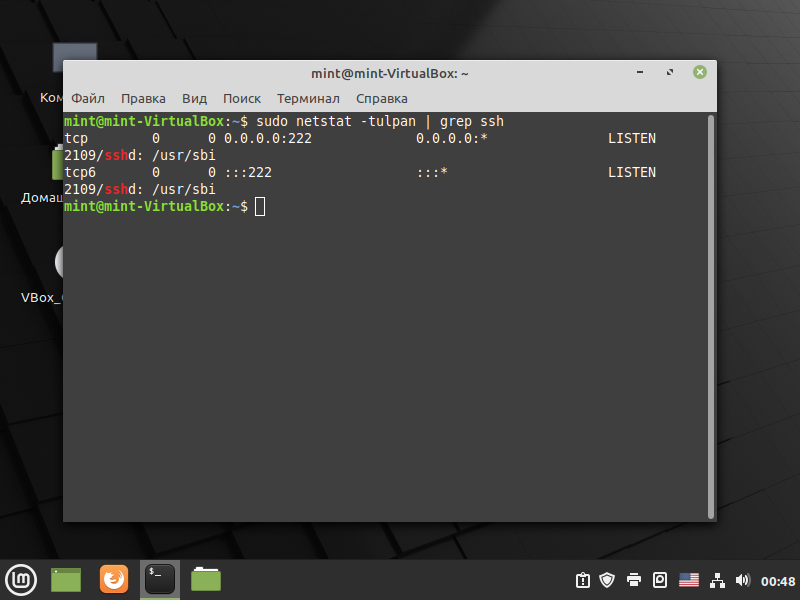Open the Files manager from panel

click(x=206, y=580)
